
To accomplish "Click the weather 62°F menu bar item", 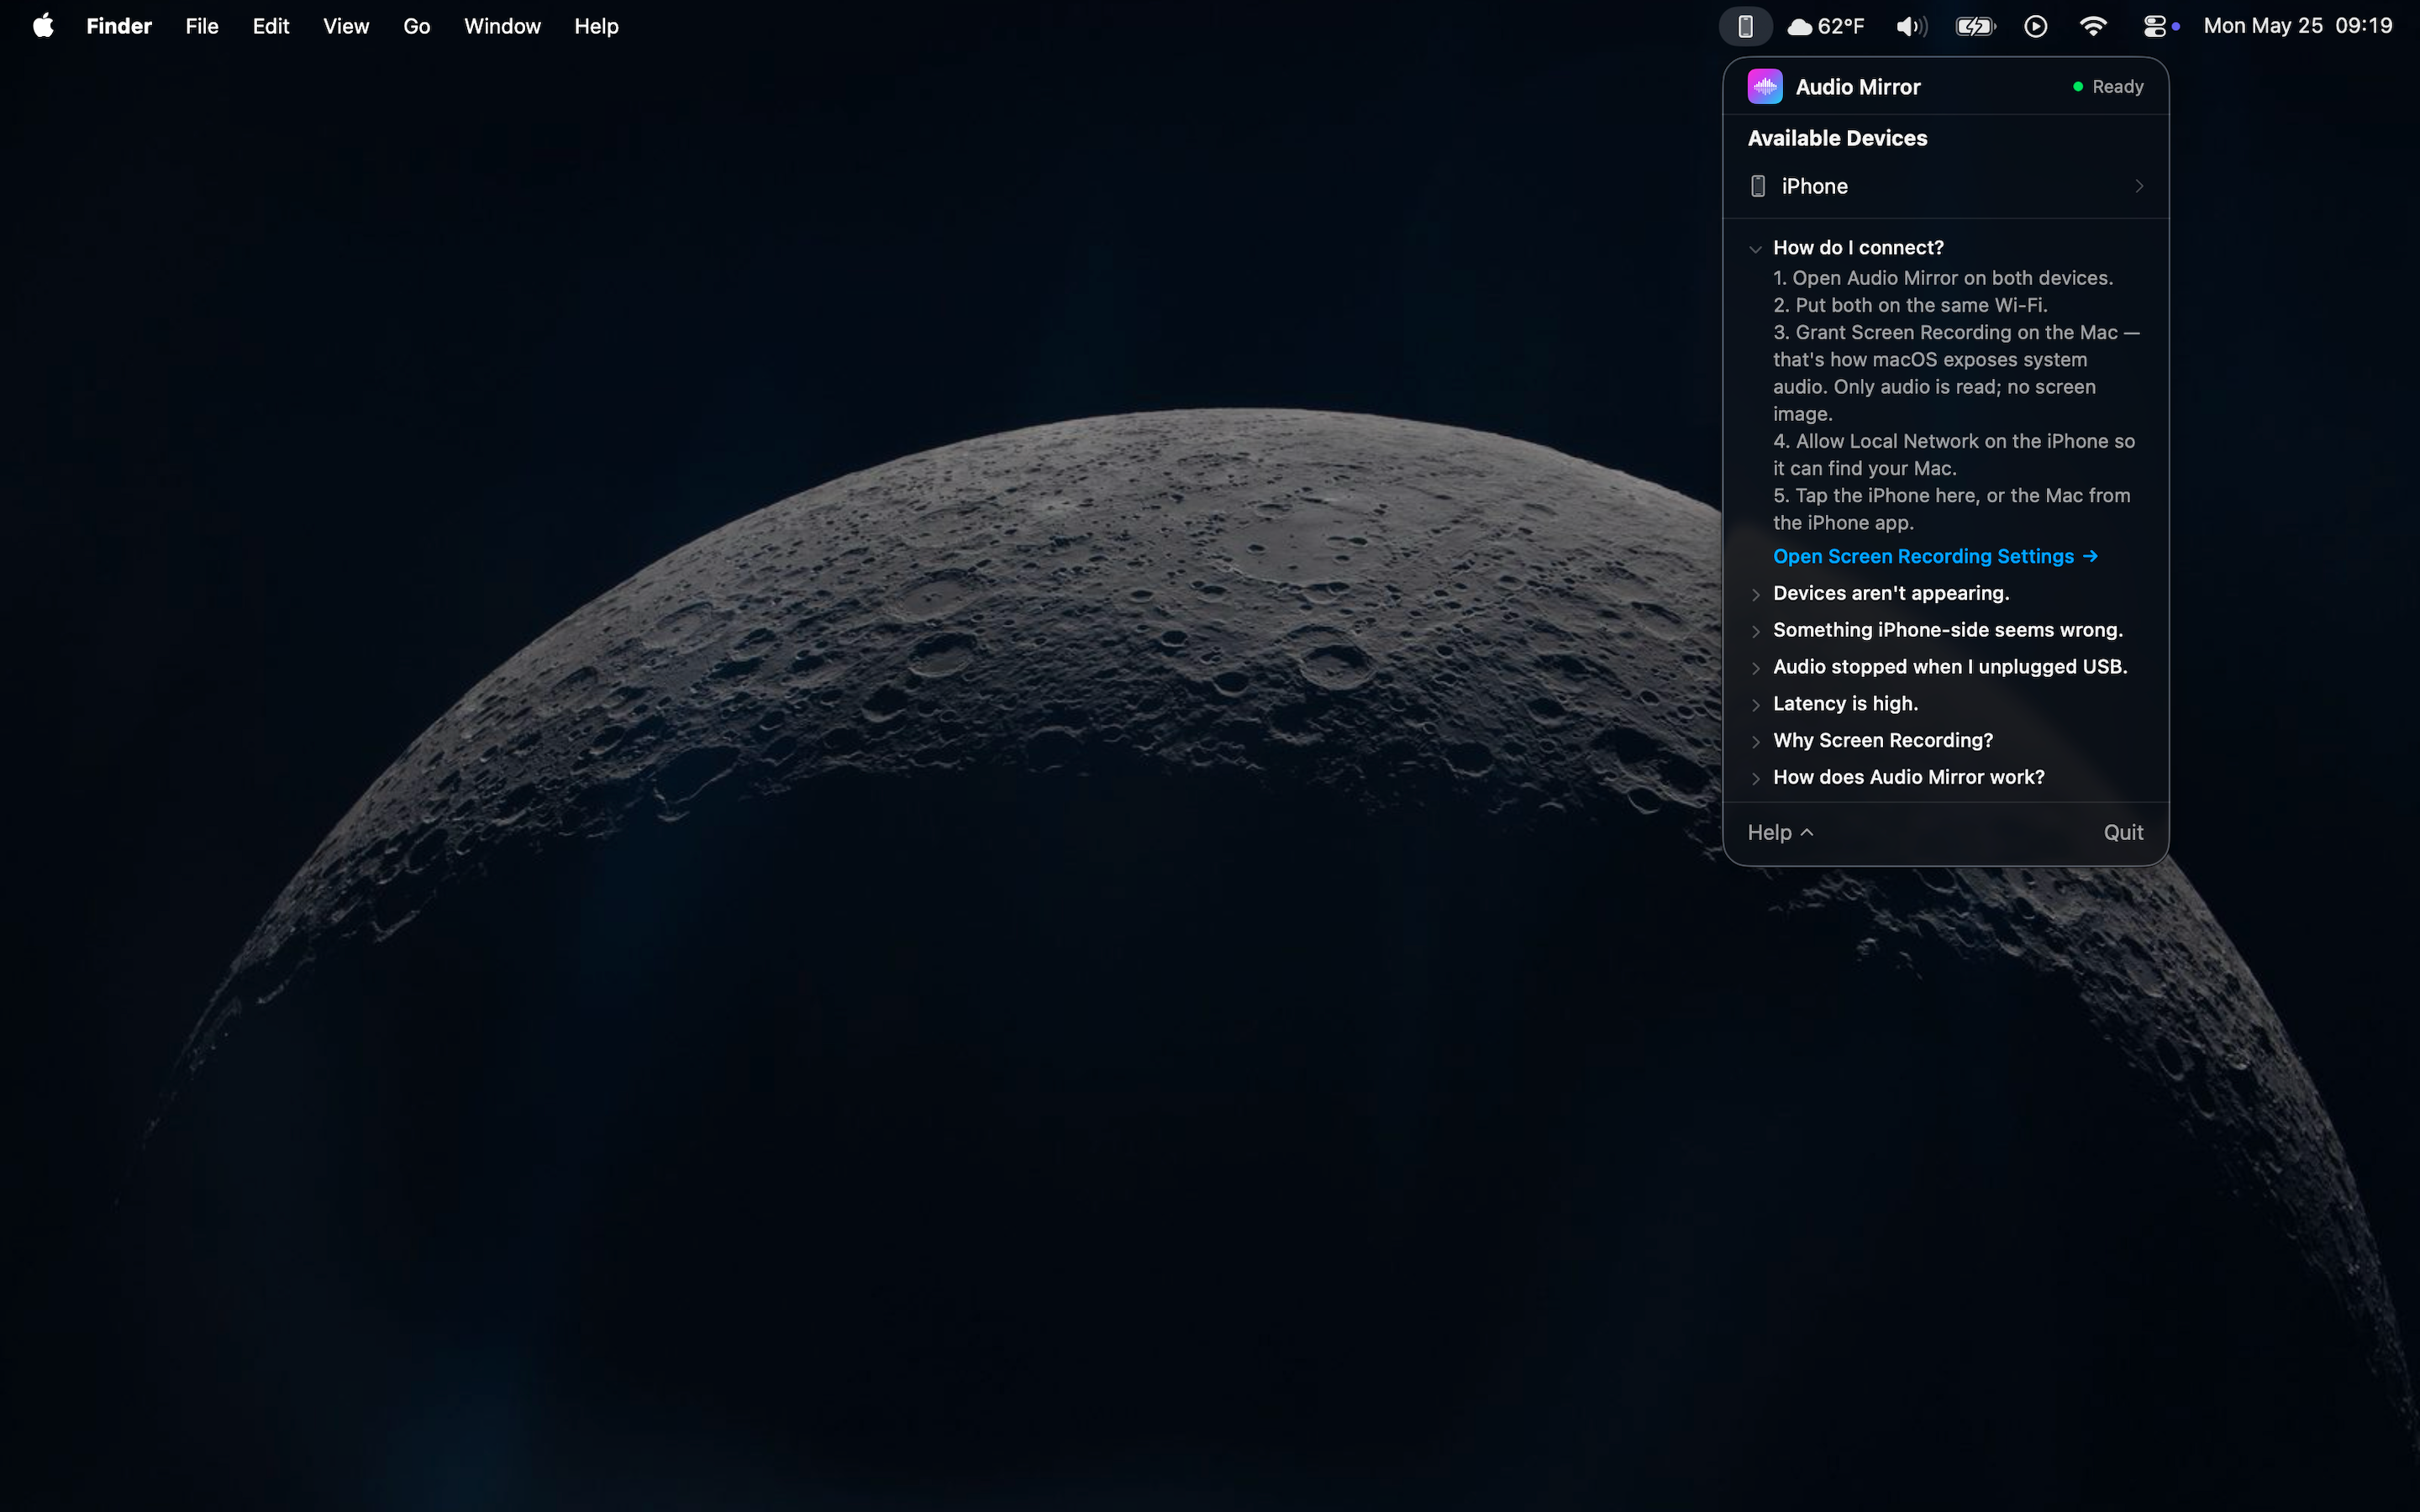I will tap(1826, 26).
